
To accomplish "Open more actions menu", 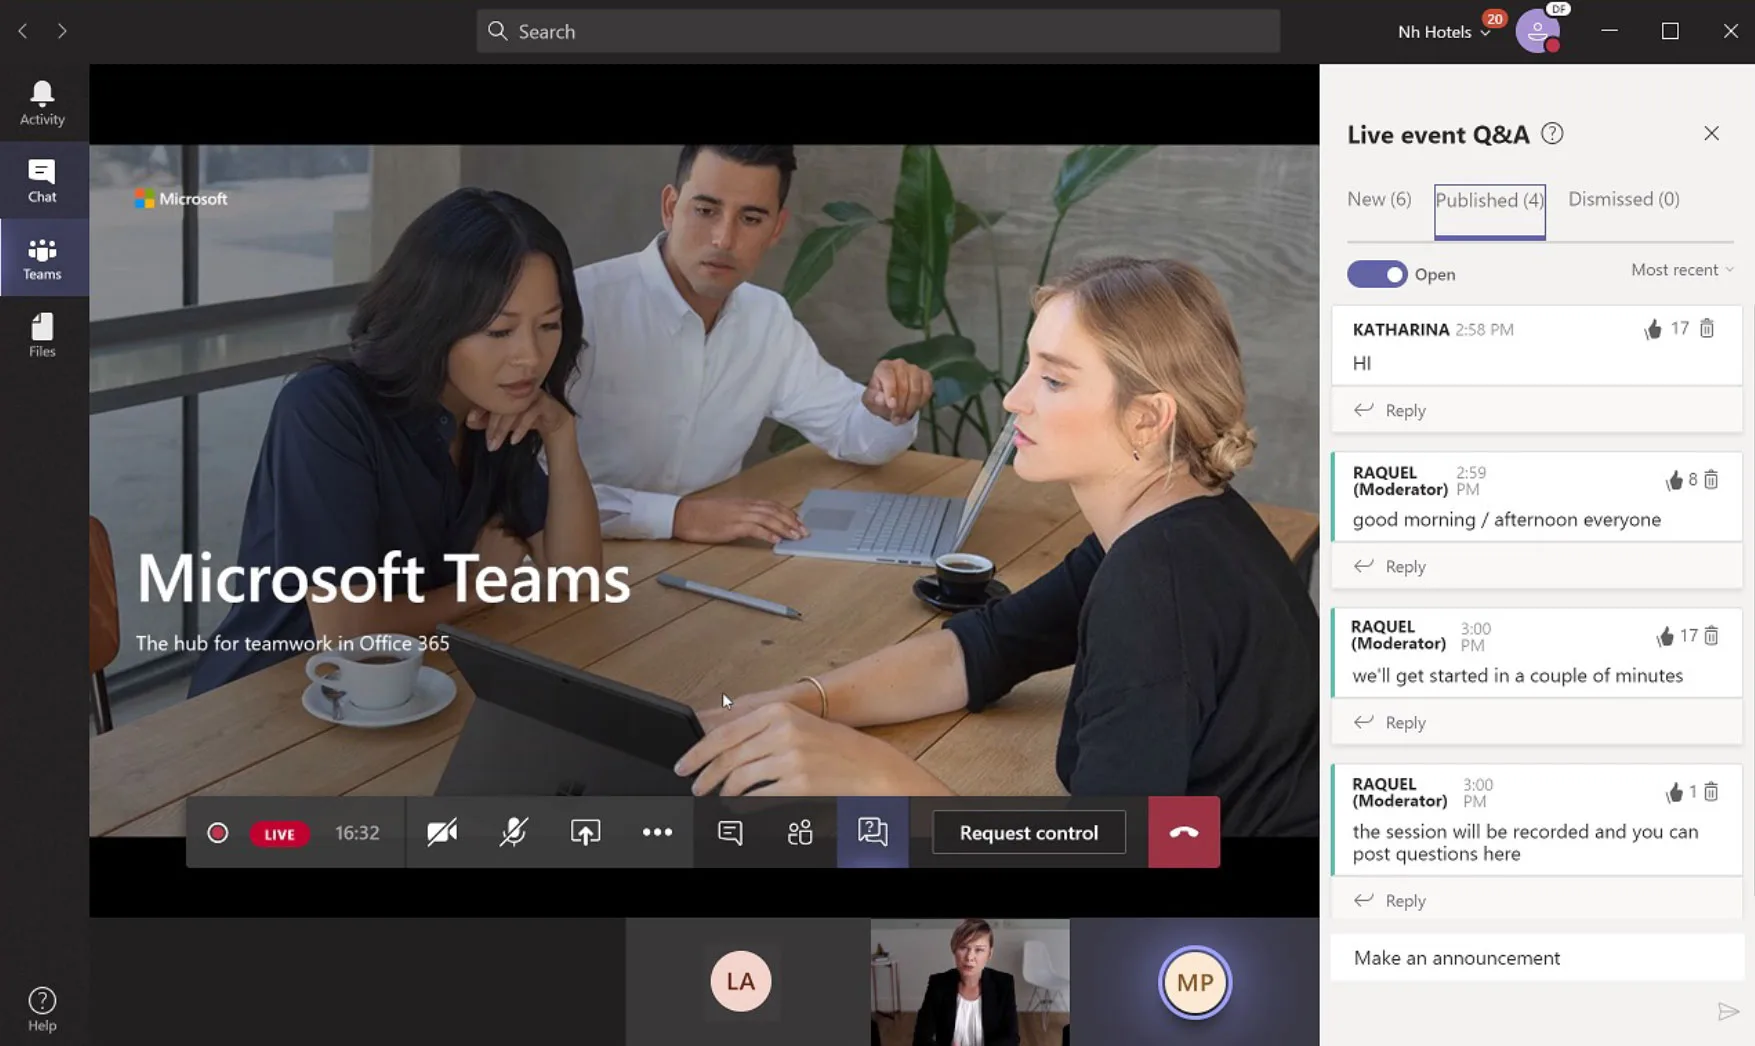I will [x=657, y=832].
